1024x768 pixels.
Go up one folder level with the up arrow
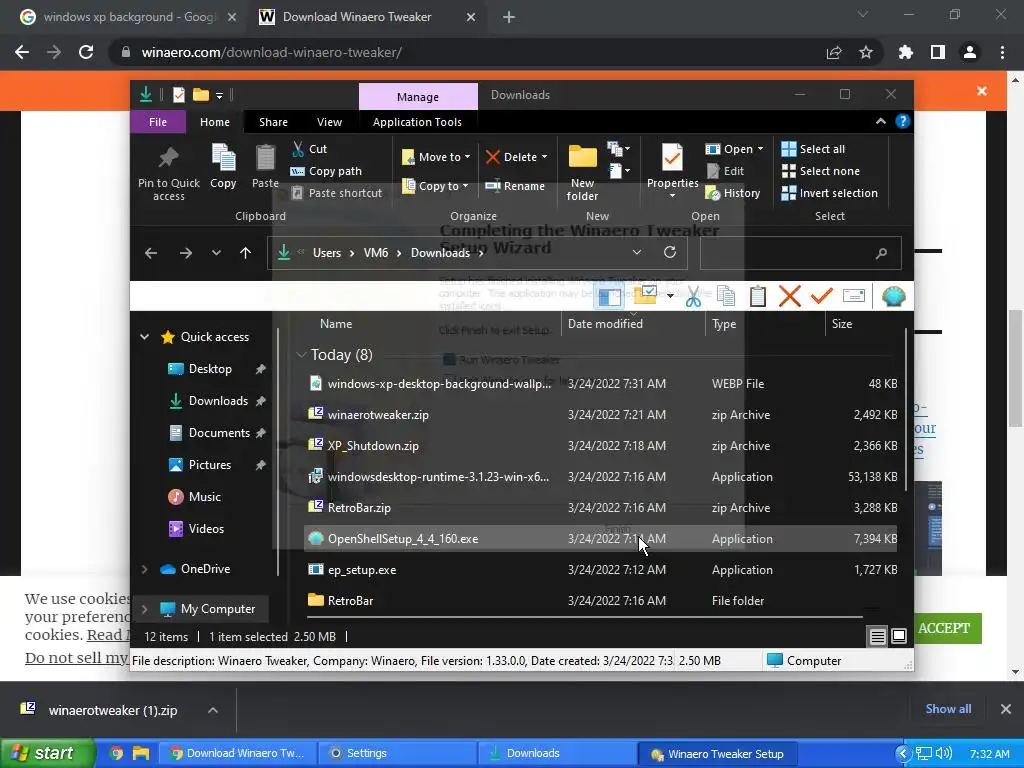(246, 253)
